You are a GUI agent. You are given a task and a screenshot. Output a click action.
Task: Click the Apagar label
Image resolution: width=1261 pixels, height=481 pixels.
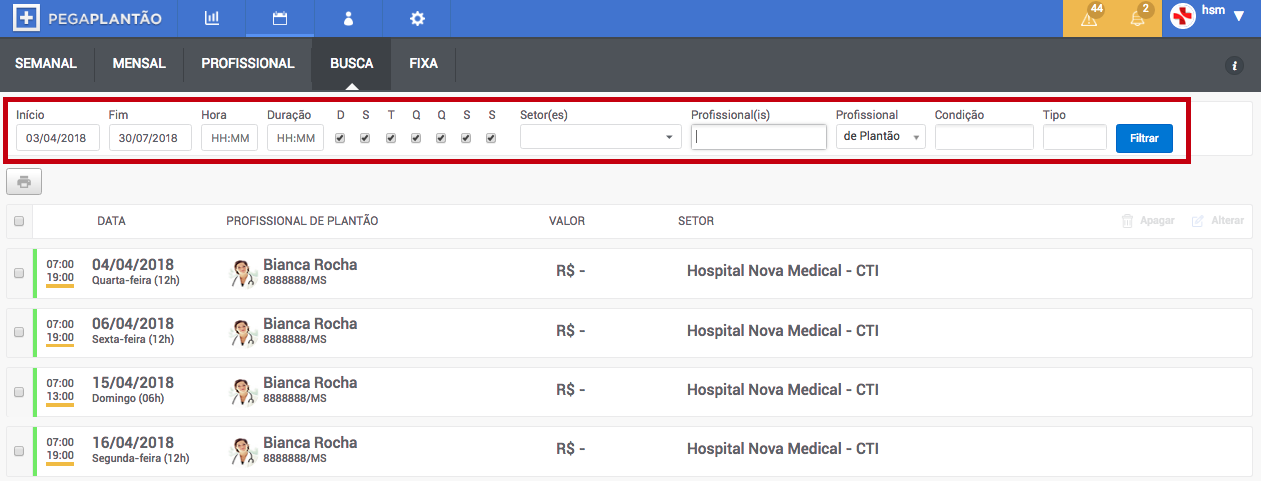1157,220
